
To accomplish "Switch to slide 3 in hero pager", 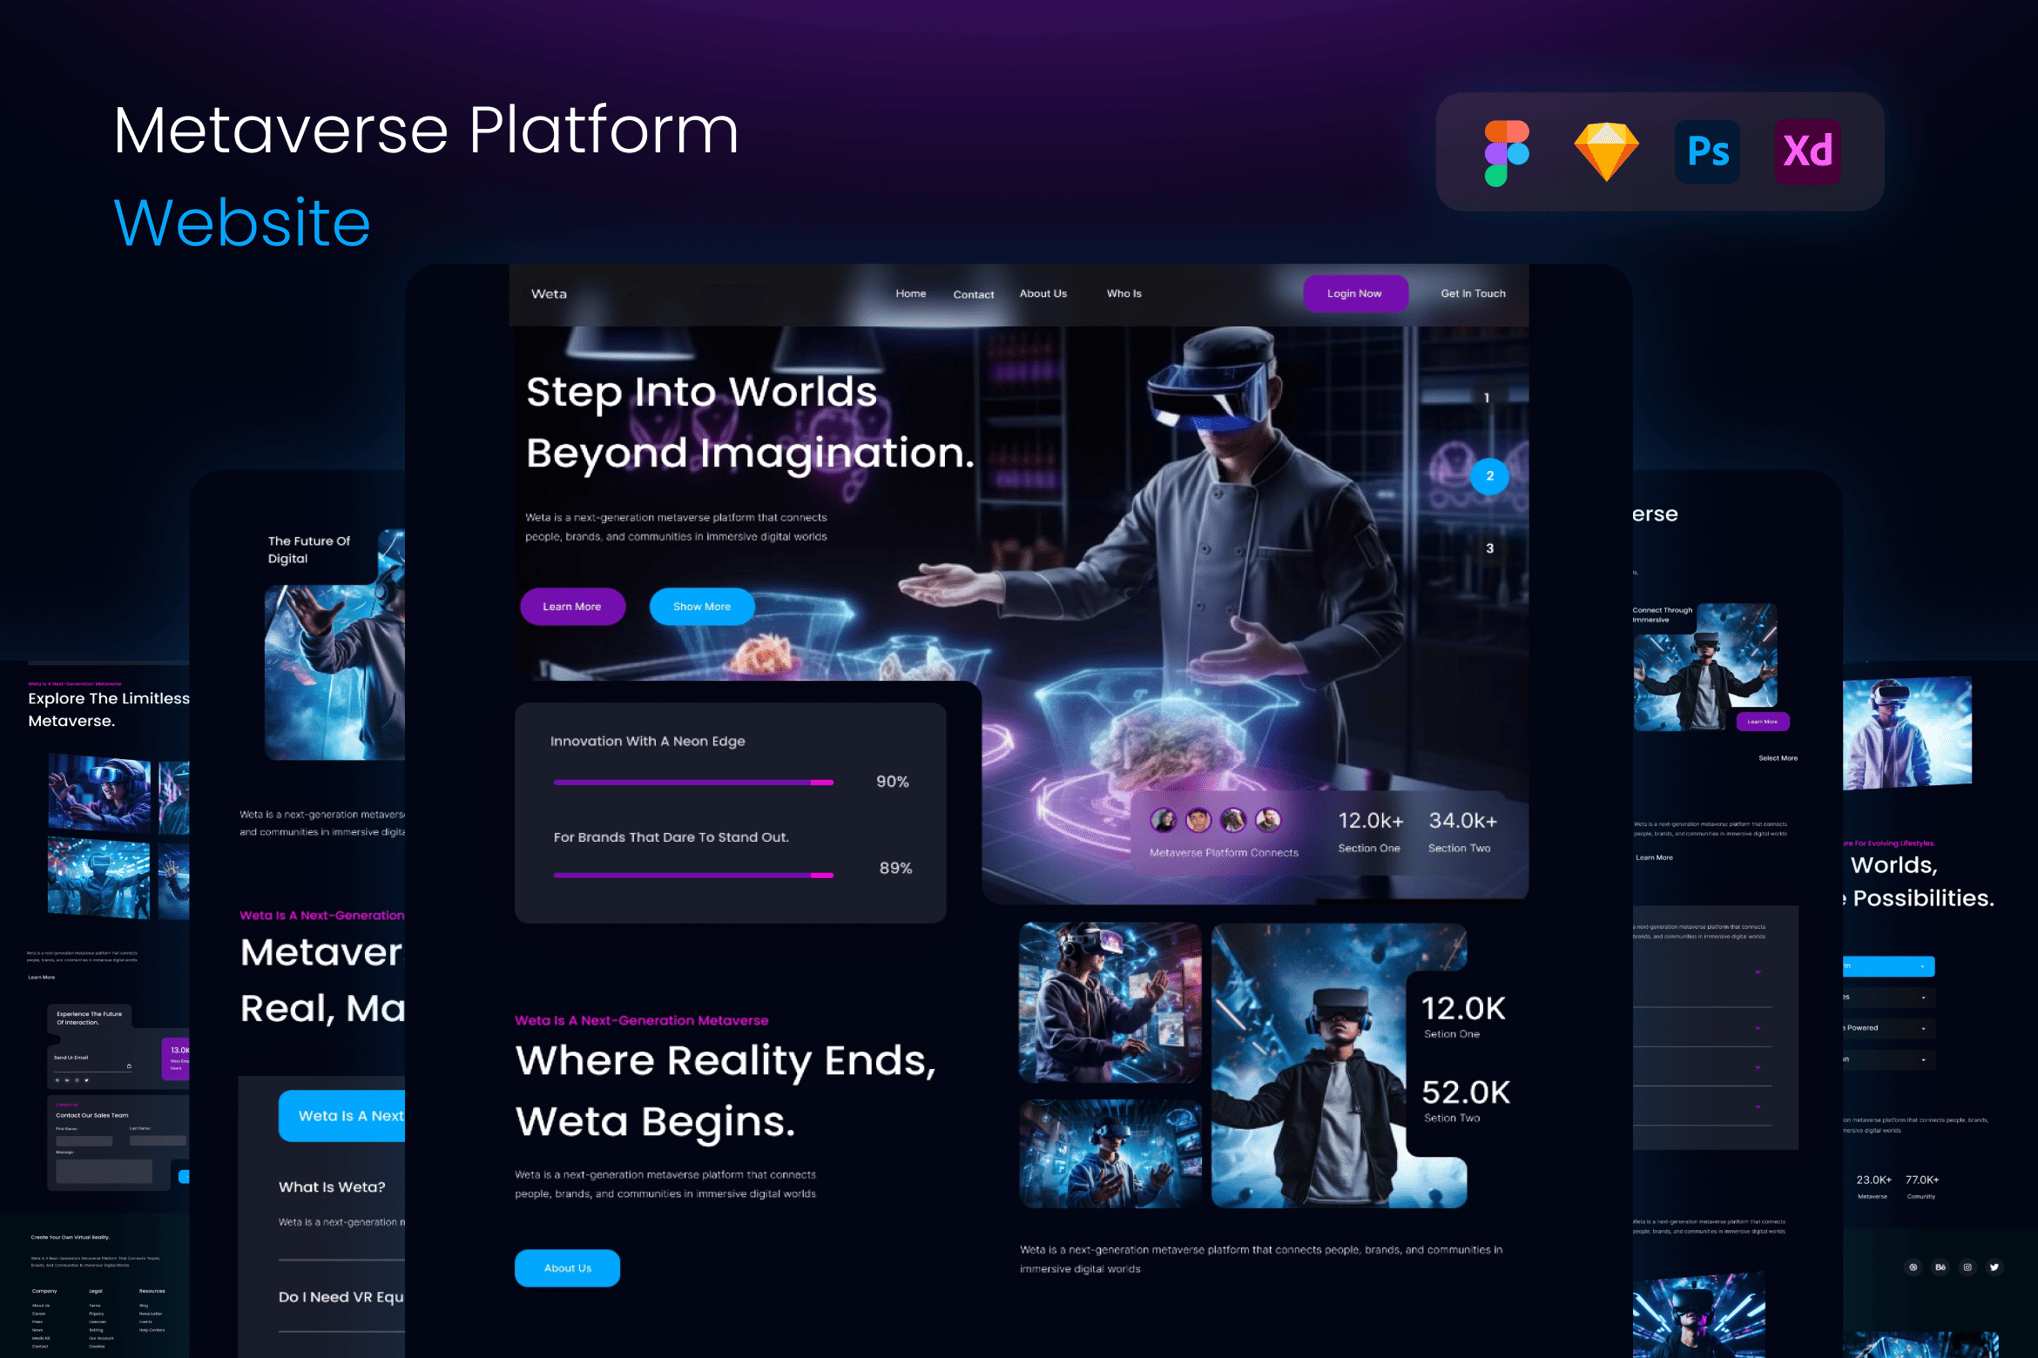I will (1489, 548).
